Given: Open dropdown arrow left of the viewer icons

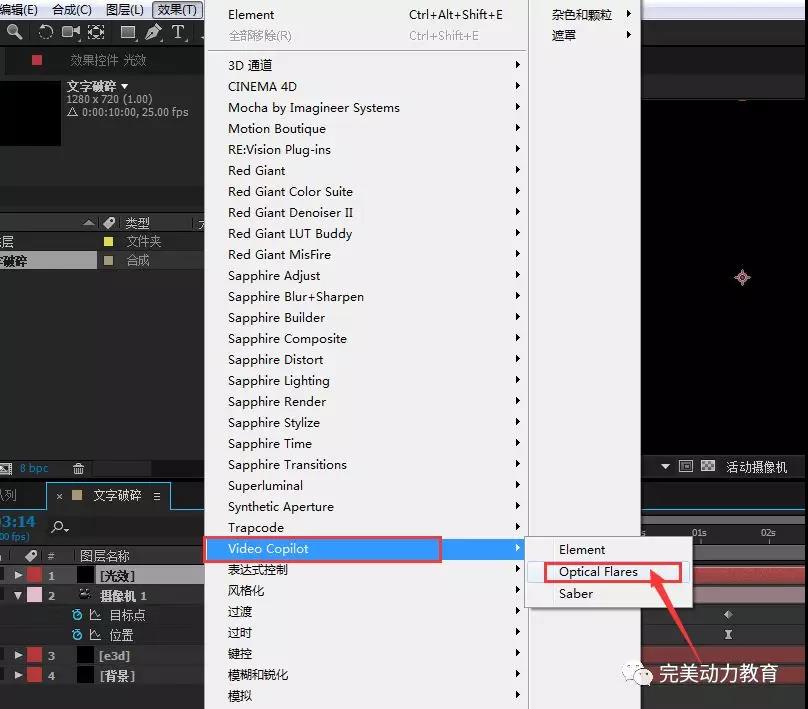Looking at the screenshot, I should click(665, 466).
